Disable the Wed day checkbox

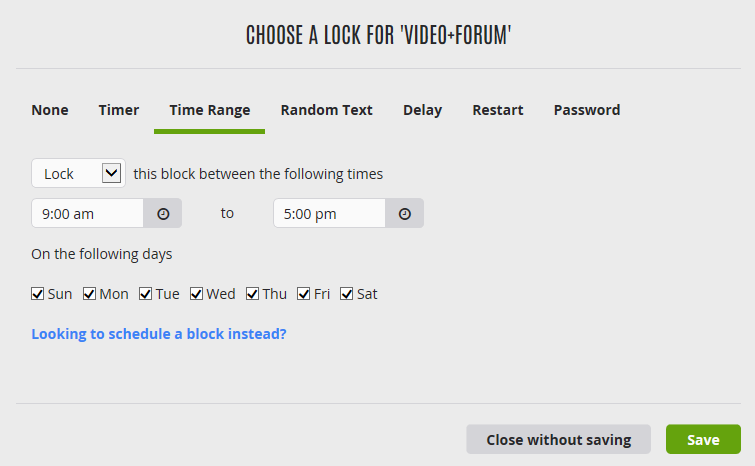[x=196, y=294]
